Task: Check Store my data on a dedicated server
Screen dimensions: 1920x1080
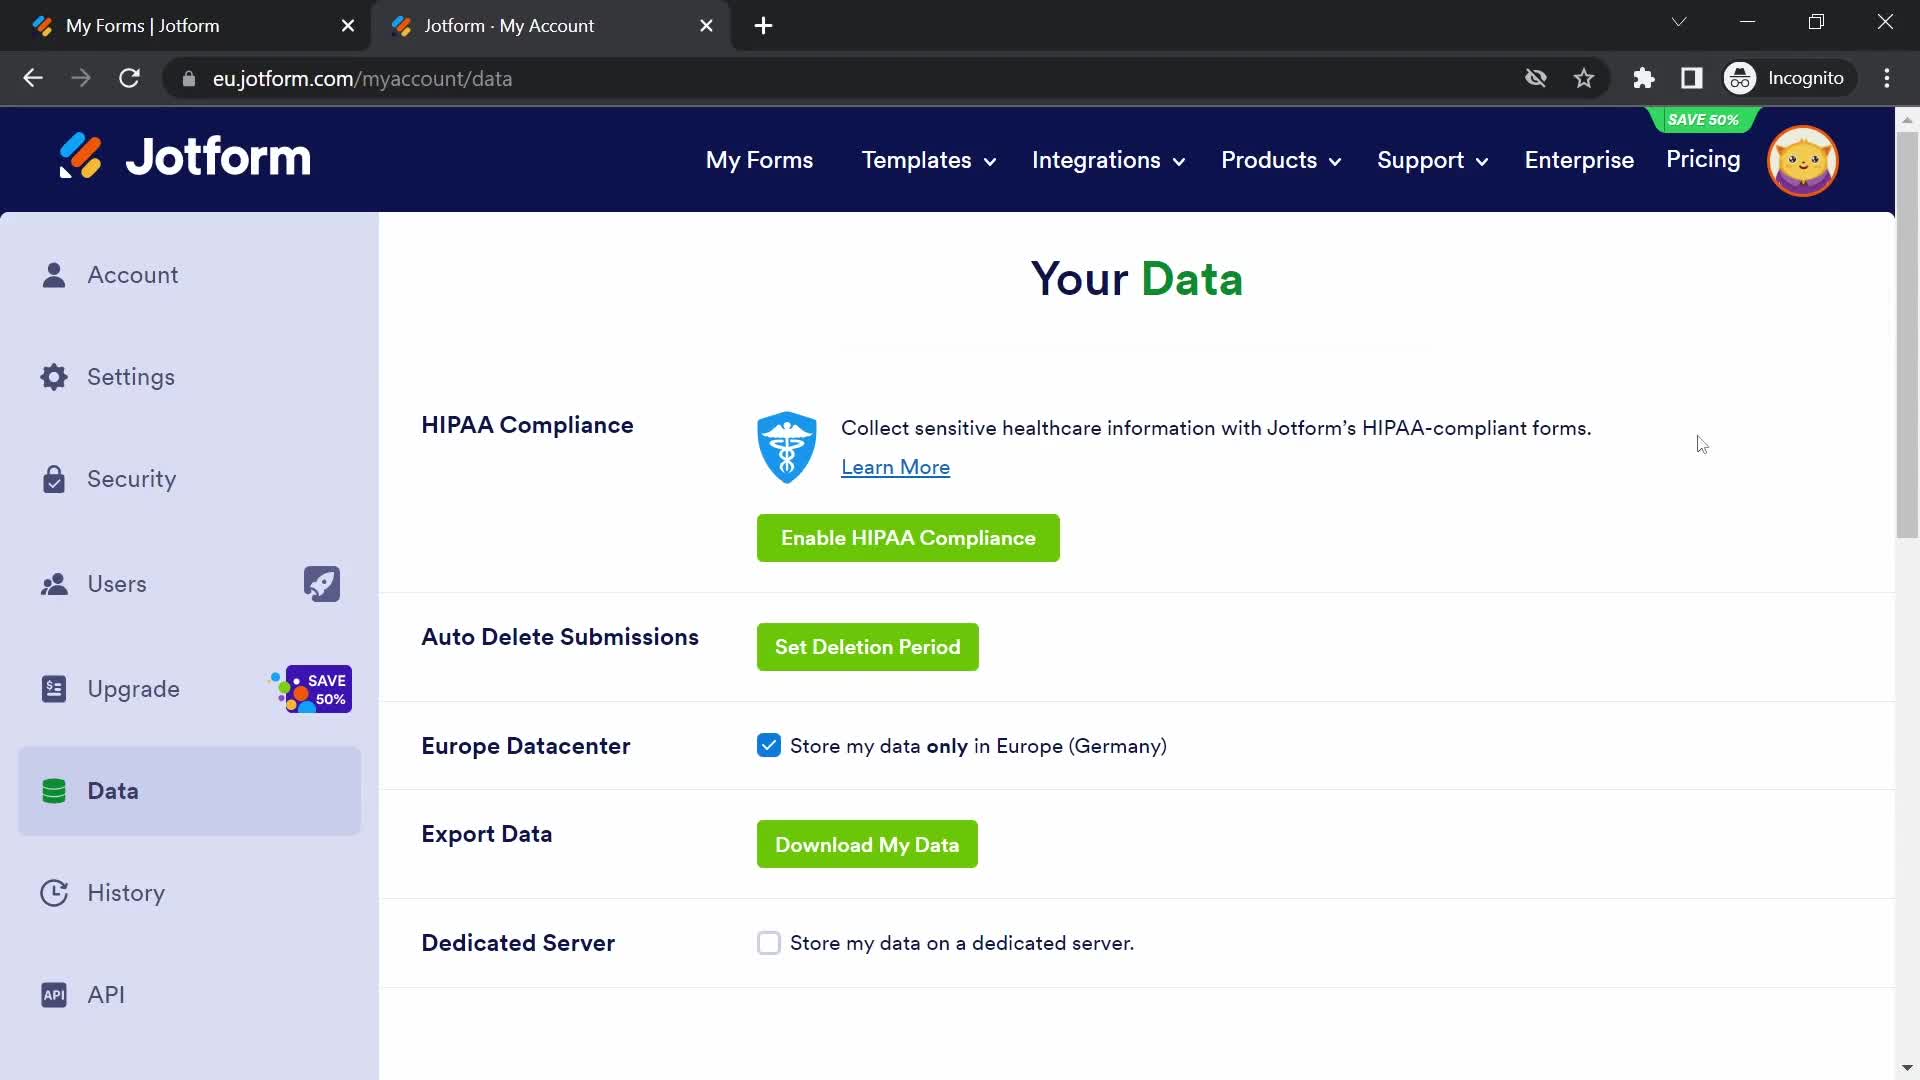Action: click(769, 943)
